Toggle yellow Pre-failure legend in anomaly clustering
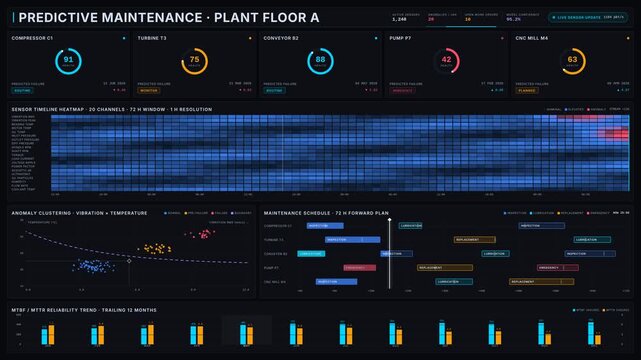This screenshot has width=641, height=360. pos(197,213)
